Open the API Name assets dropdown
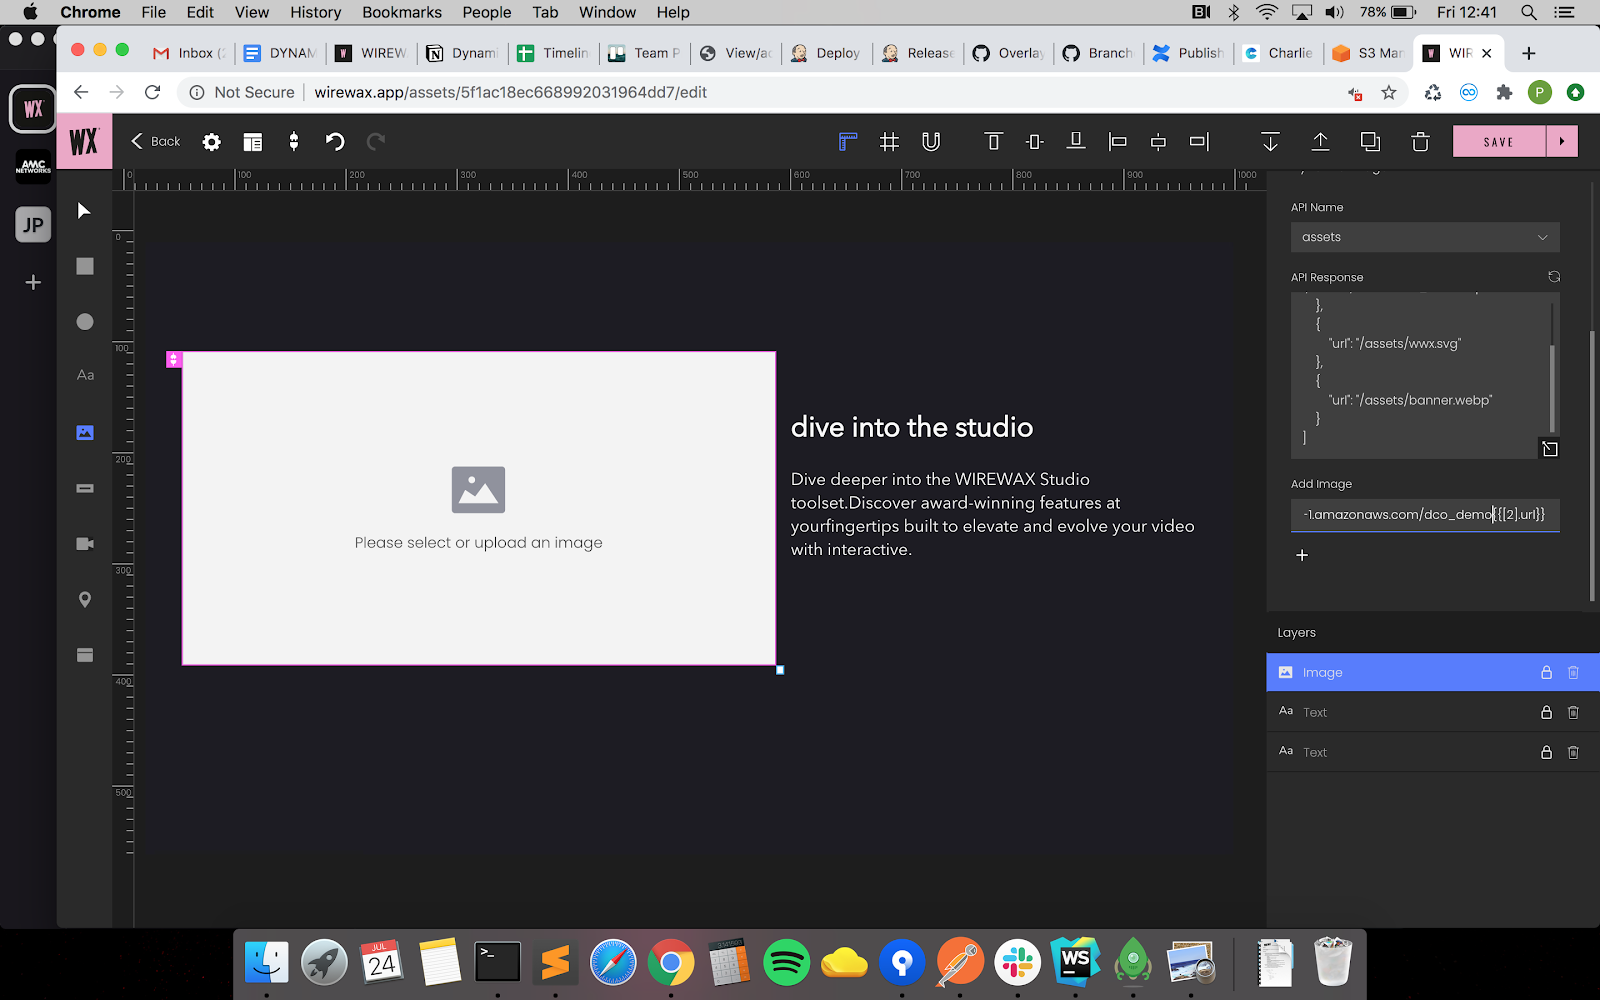 pos(1424,237)
